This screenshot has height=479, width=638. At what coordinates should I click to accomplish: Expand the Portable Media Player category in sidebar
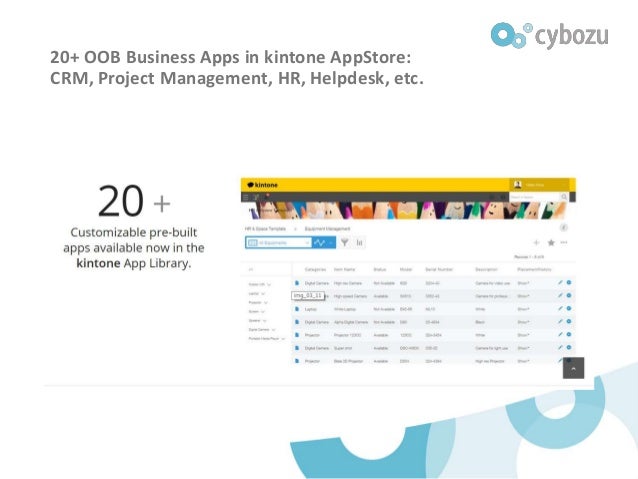coord(283,339)
